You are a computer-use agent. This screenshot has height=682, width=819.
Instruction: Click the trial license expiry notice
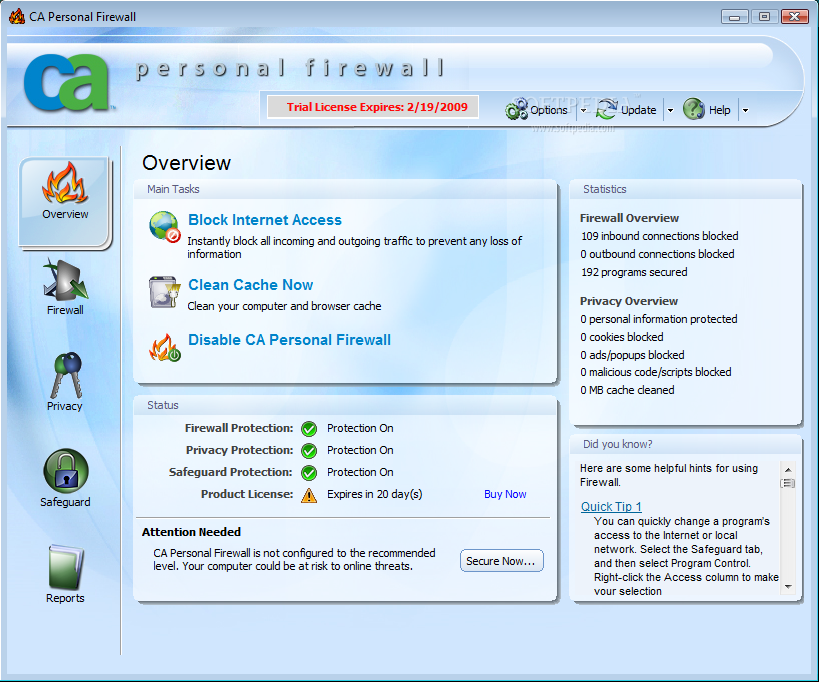[x=373, y=107]
